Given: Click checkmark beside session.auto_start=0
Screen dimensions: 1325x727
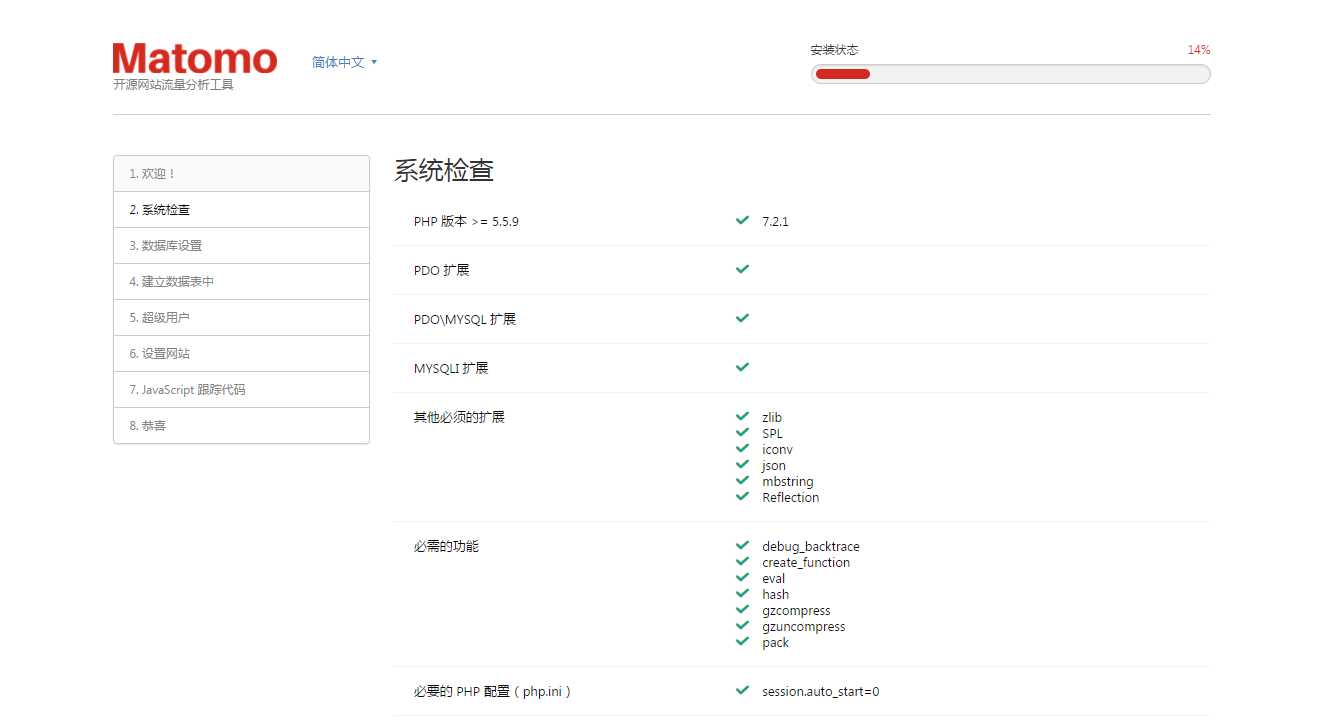Looking at the screenshot, I should 742,690.
